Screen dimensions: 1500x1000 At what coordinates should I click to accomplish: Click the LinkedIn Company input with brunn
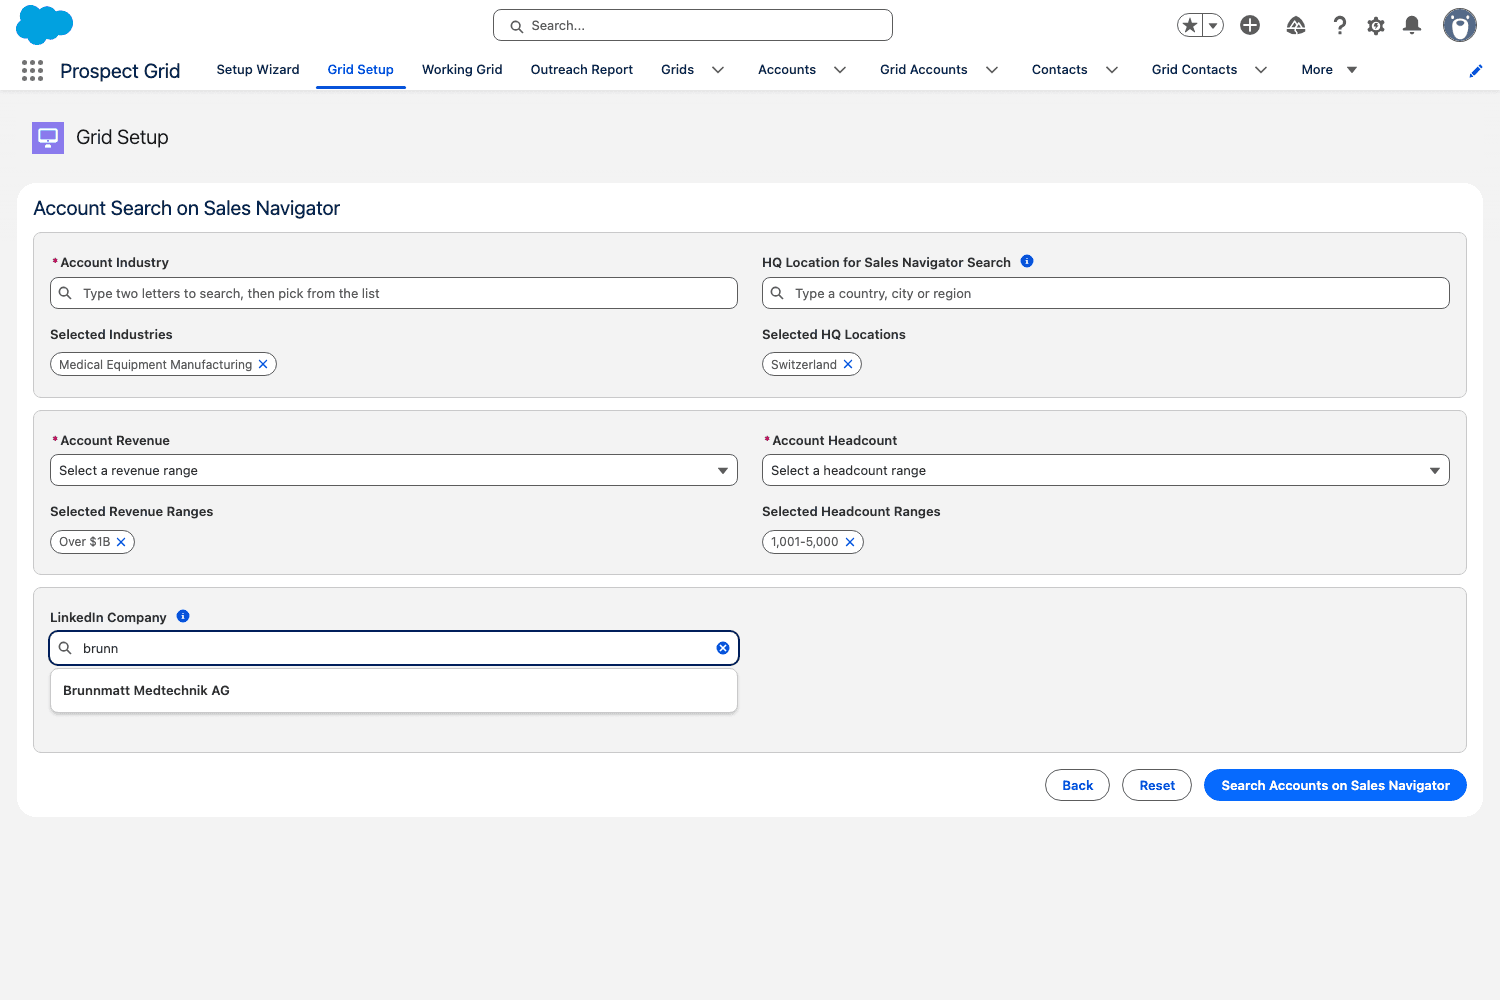click(394, 648)
